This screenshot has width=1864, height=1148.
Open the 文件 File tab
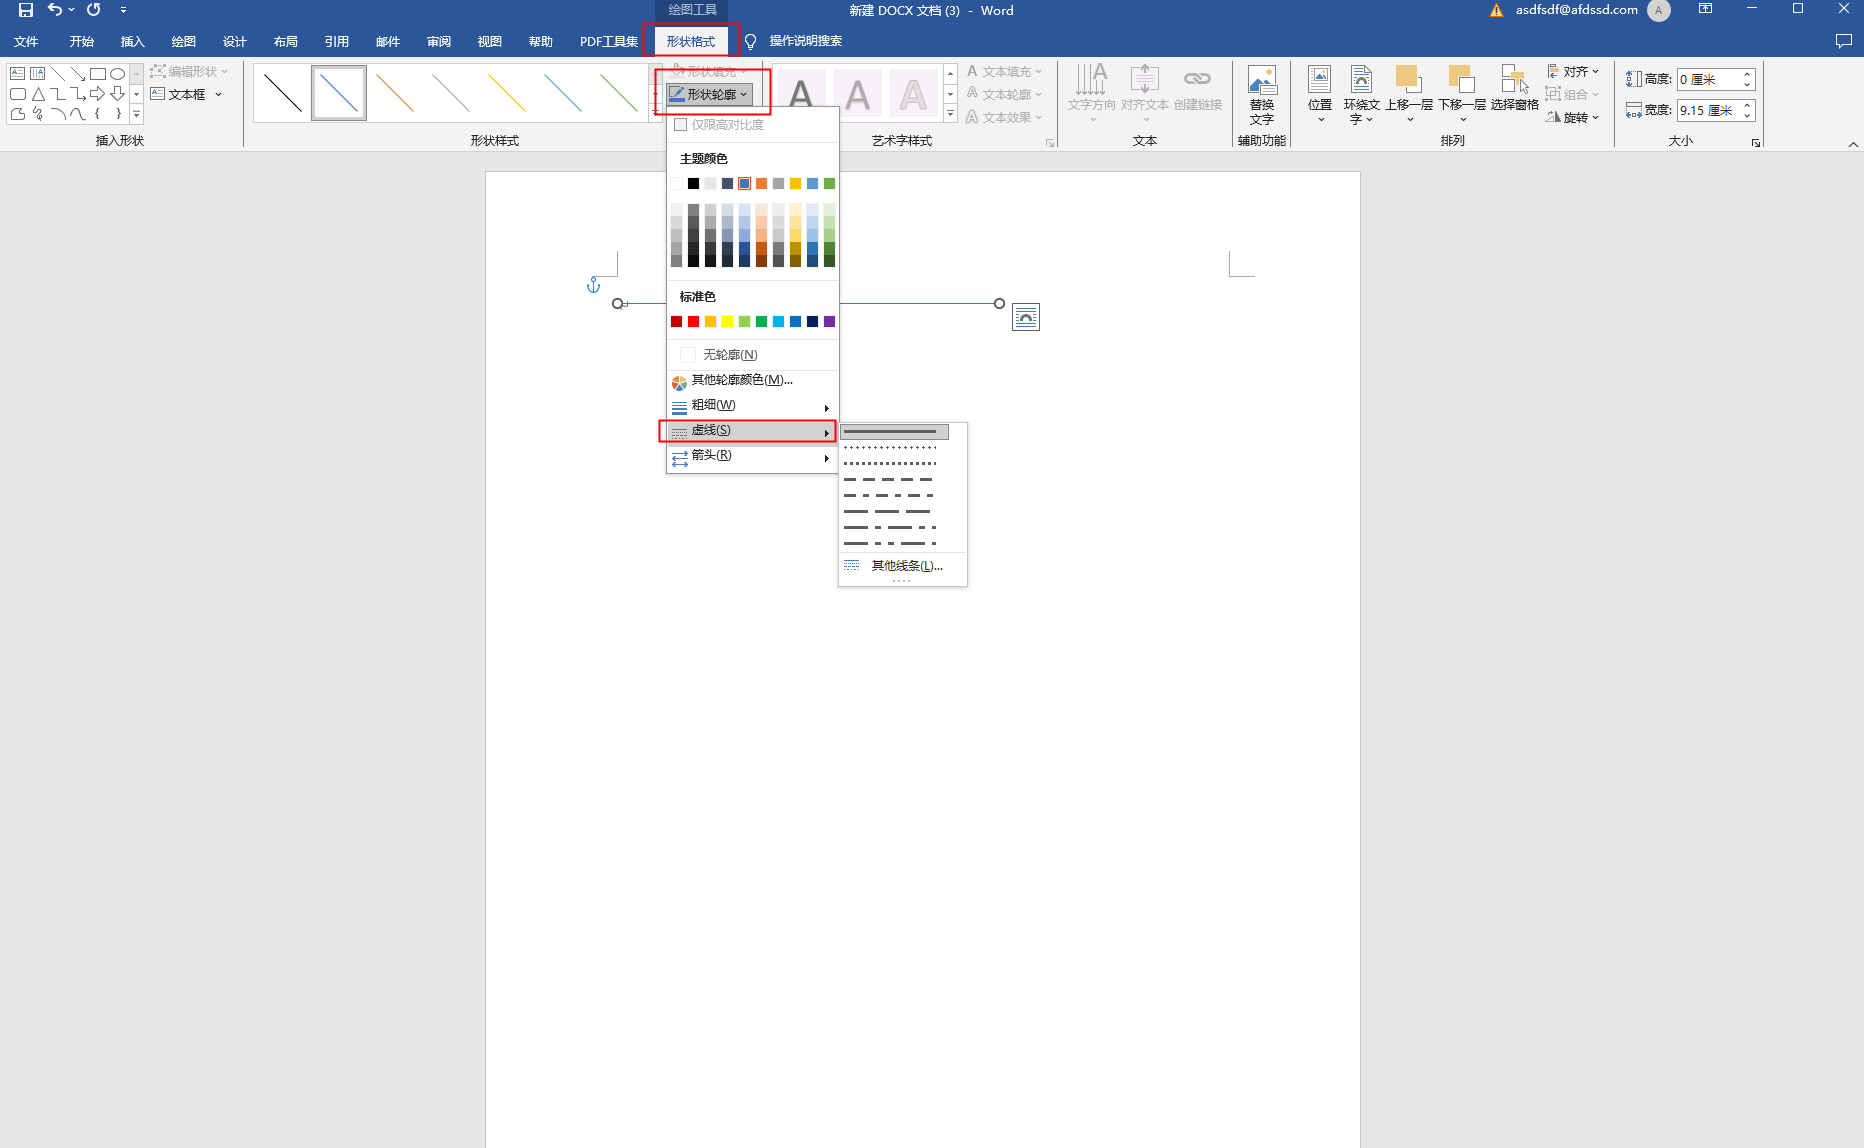[x=26, y=41]
